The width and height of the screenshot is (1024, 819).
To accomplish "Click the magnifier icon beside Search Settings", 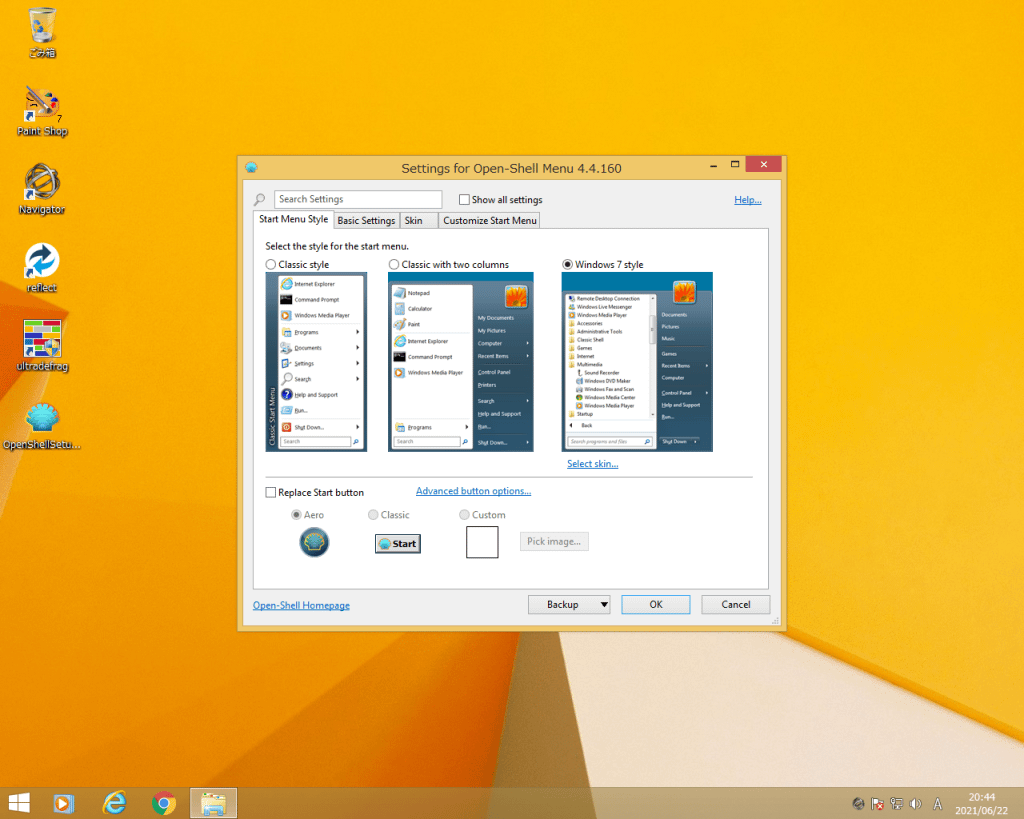I will [x=260, y=199].
